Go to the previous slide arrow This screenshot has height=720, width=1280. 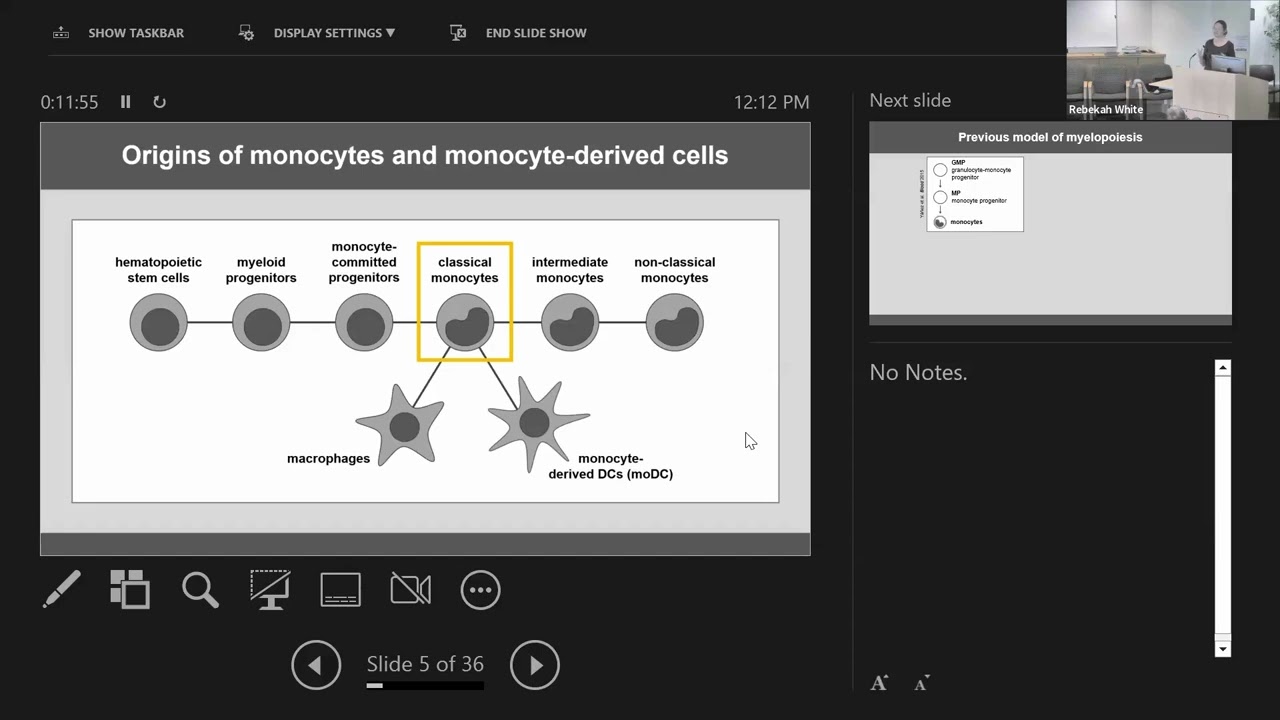[x=316, y=665]
